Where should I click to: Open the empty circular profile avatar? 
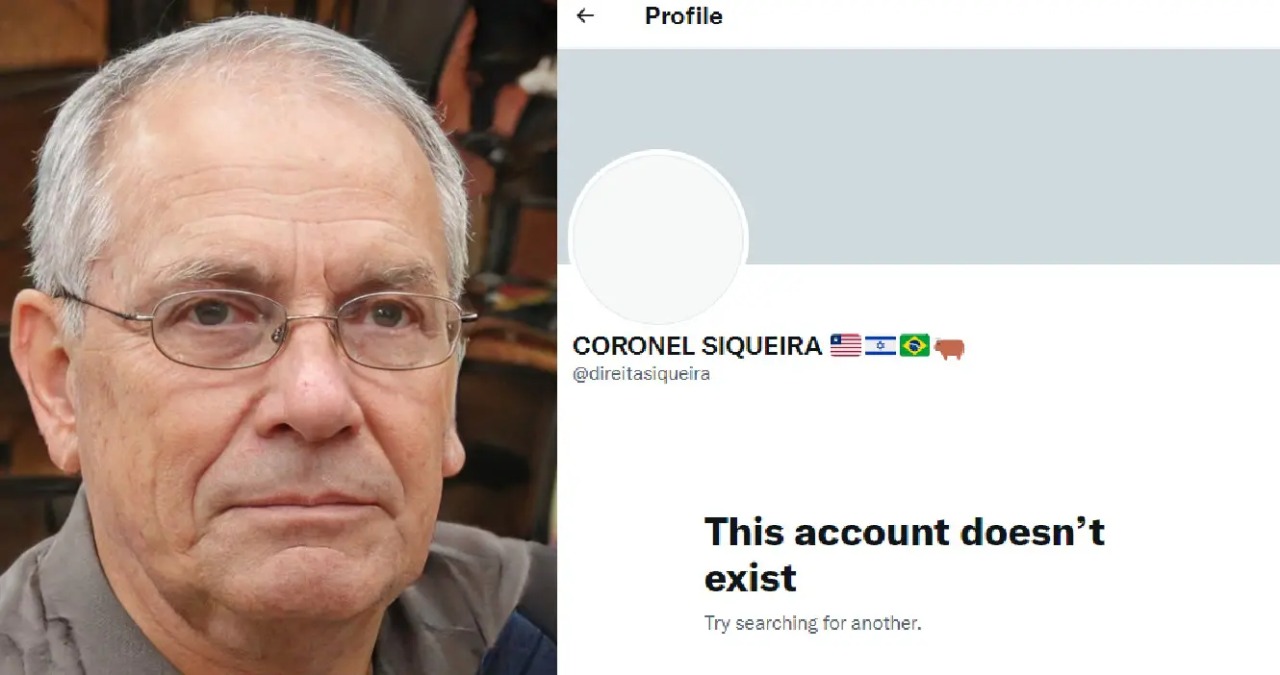658,238
